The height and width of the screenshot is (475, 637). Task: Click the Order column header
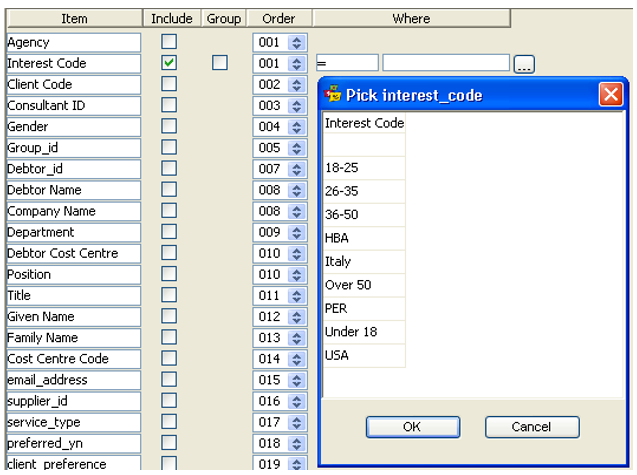point(279,19)
